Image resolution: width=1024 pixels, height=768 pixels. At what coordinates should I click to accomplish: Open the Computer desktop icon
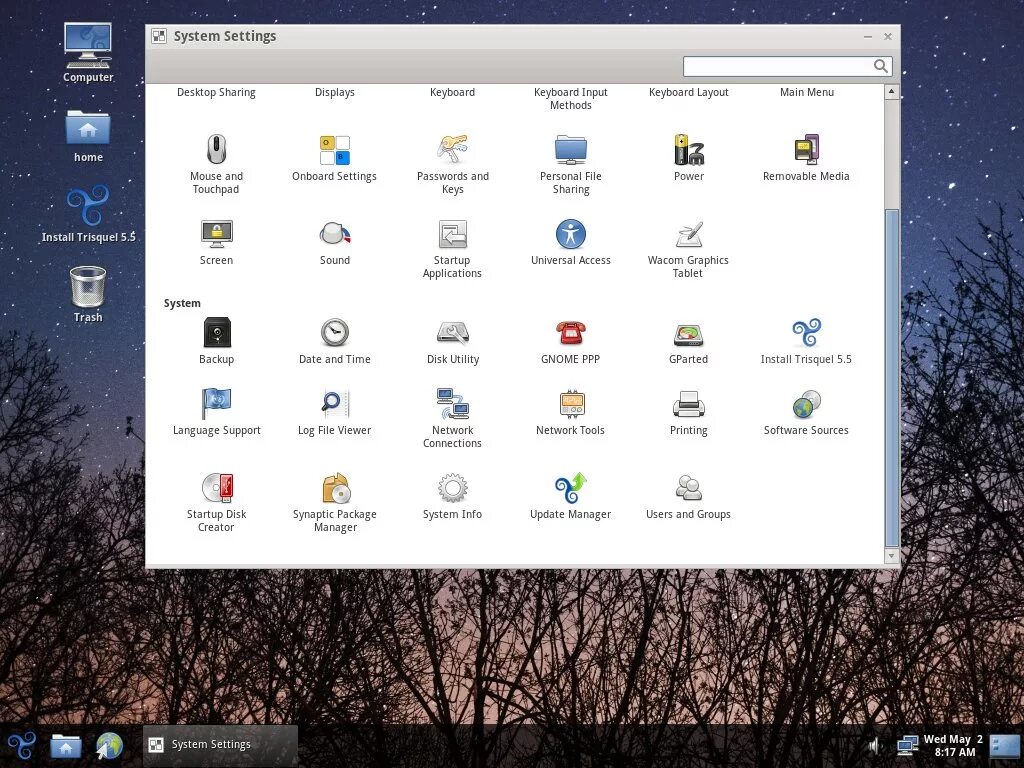point(88,53)
